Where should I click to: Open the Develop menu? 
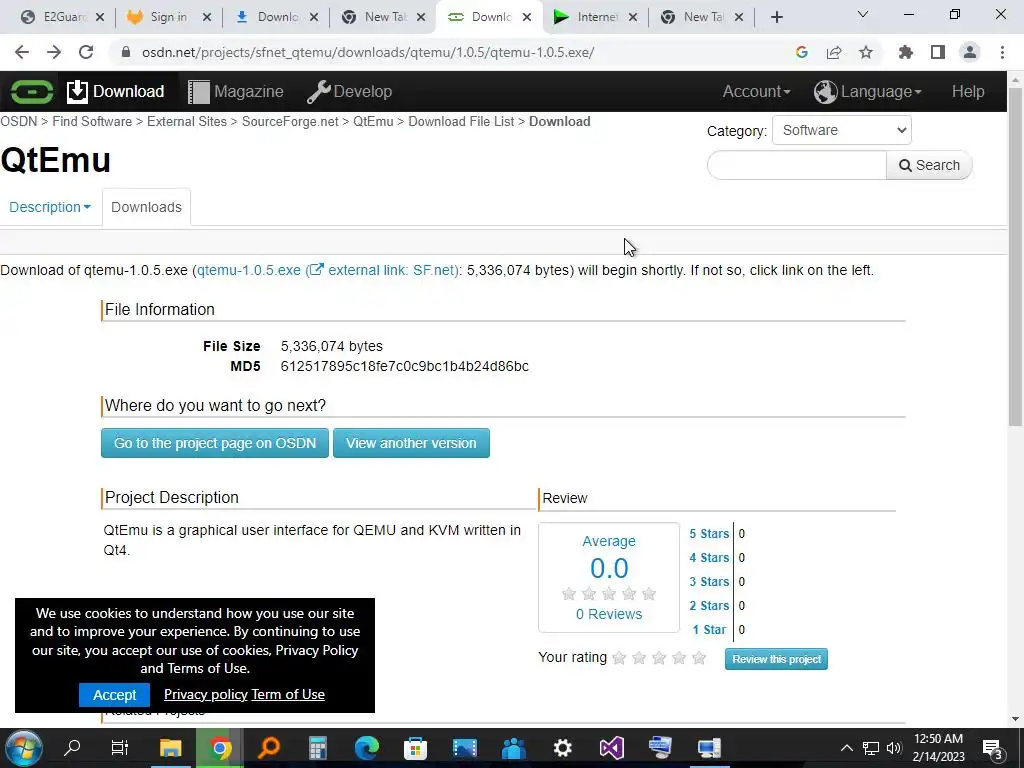pyautogui.click(x=349, y=91)
